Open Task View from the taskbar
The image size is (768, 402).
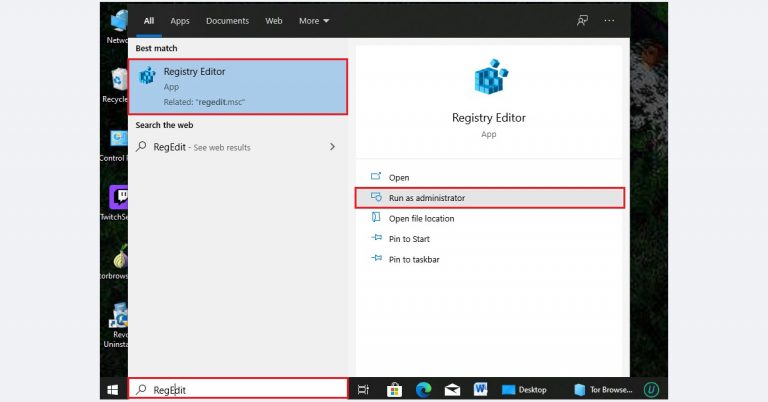[x=364, y=390]
